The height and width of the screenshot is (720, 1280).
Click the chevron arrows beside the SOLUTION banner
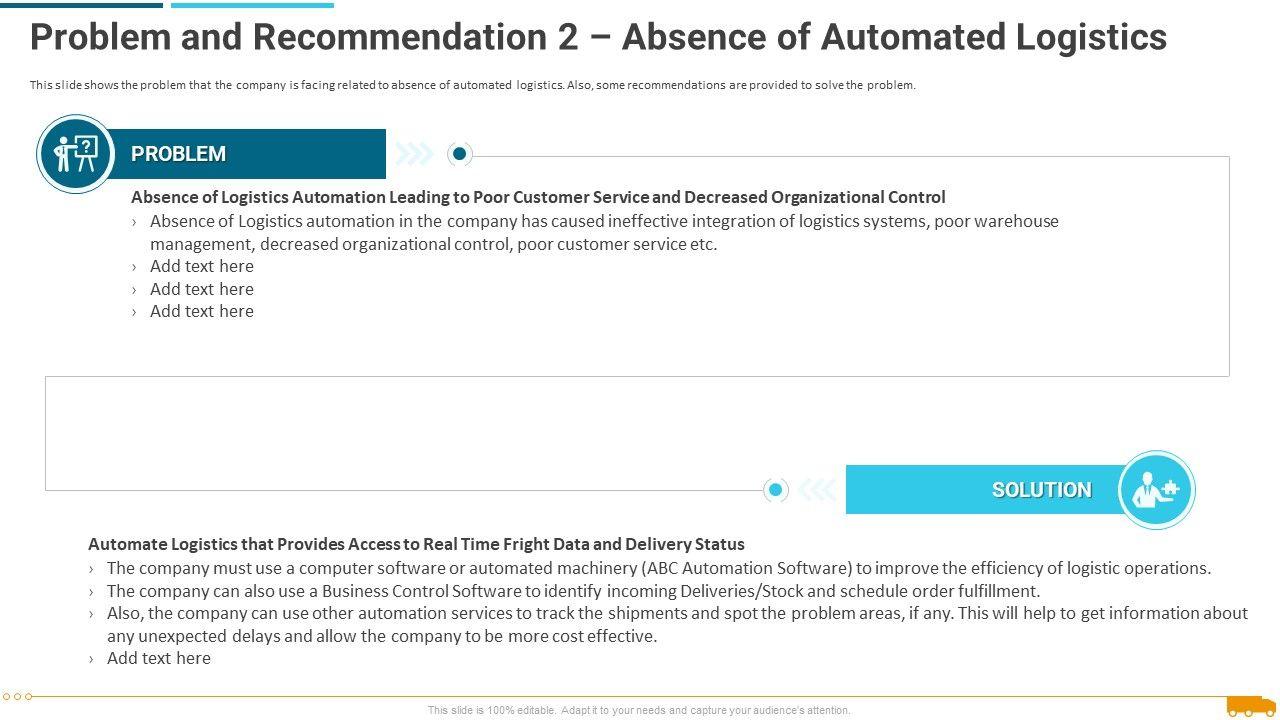coord(817,490)
